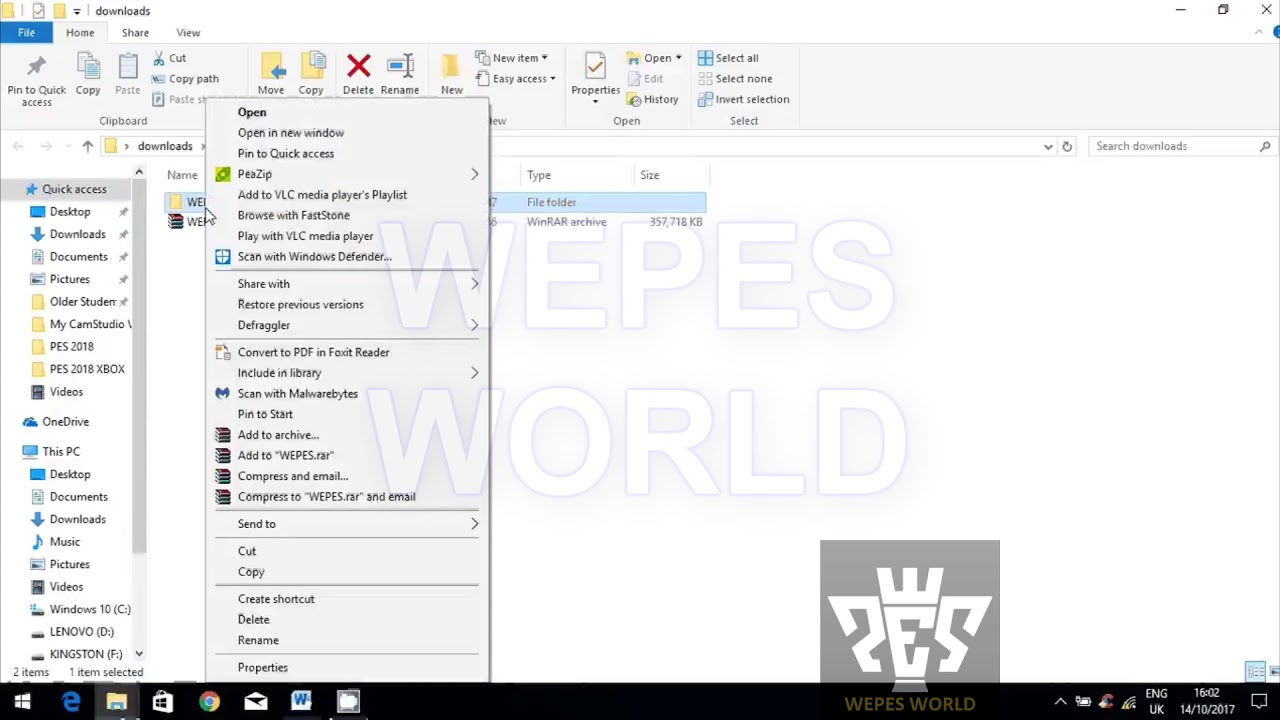The width and height of the screenshot is (1280, 720).
Task: Click the Copy to icon in Organize
Action: click(311, 68)
